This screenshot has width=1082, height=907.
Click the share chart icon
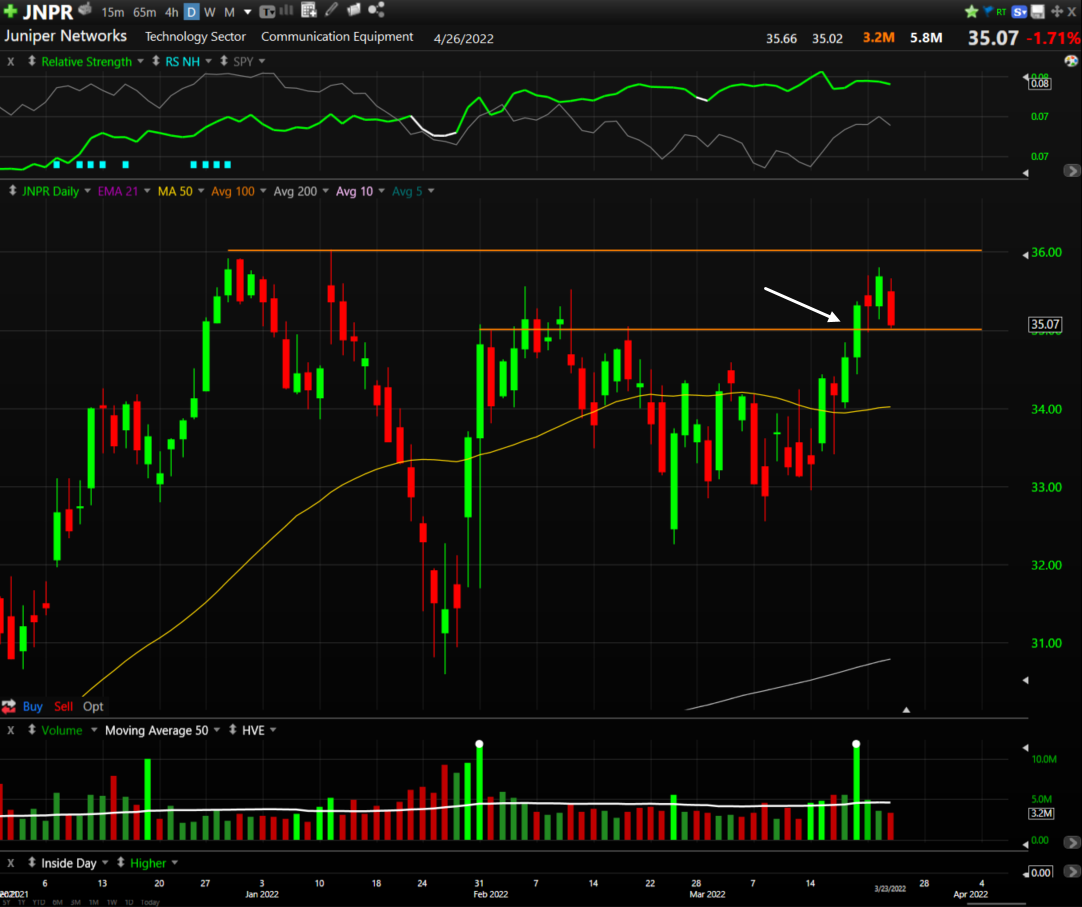tap(376, 10)
